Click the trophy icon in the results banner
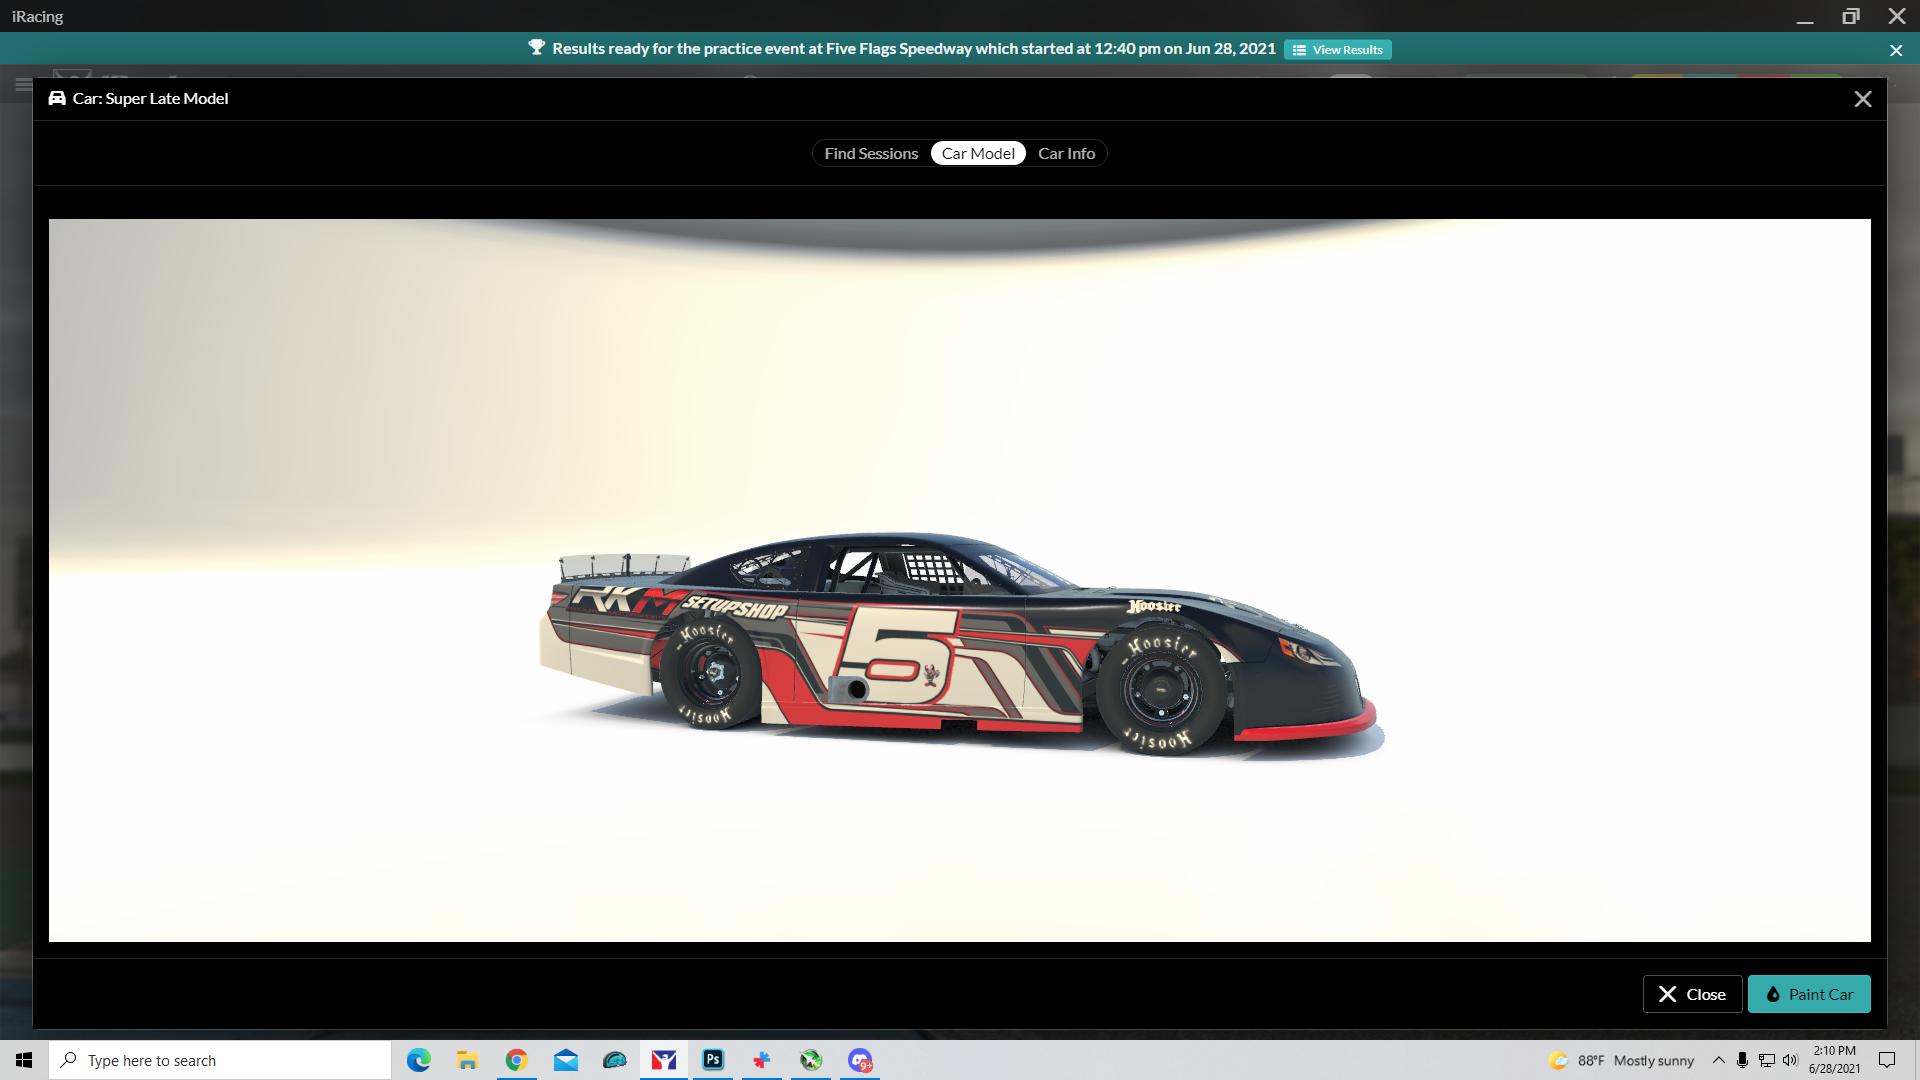1920x1080 pixels. click(537, 48)
